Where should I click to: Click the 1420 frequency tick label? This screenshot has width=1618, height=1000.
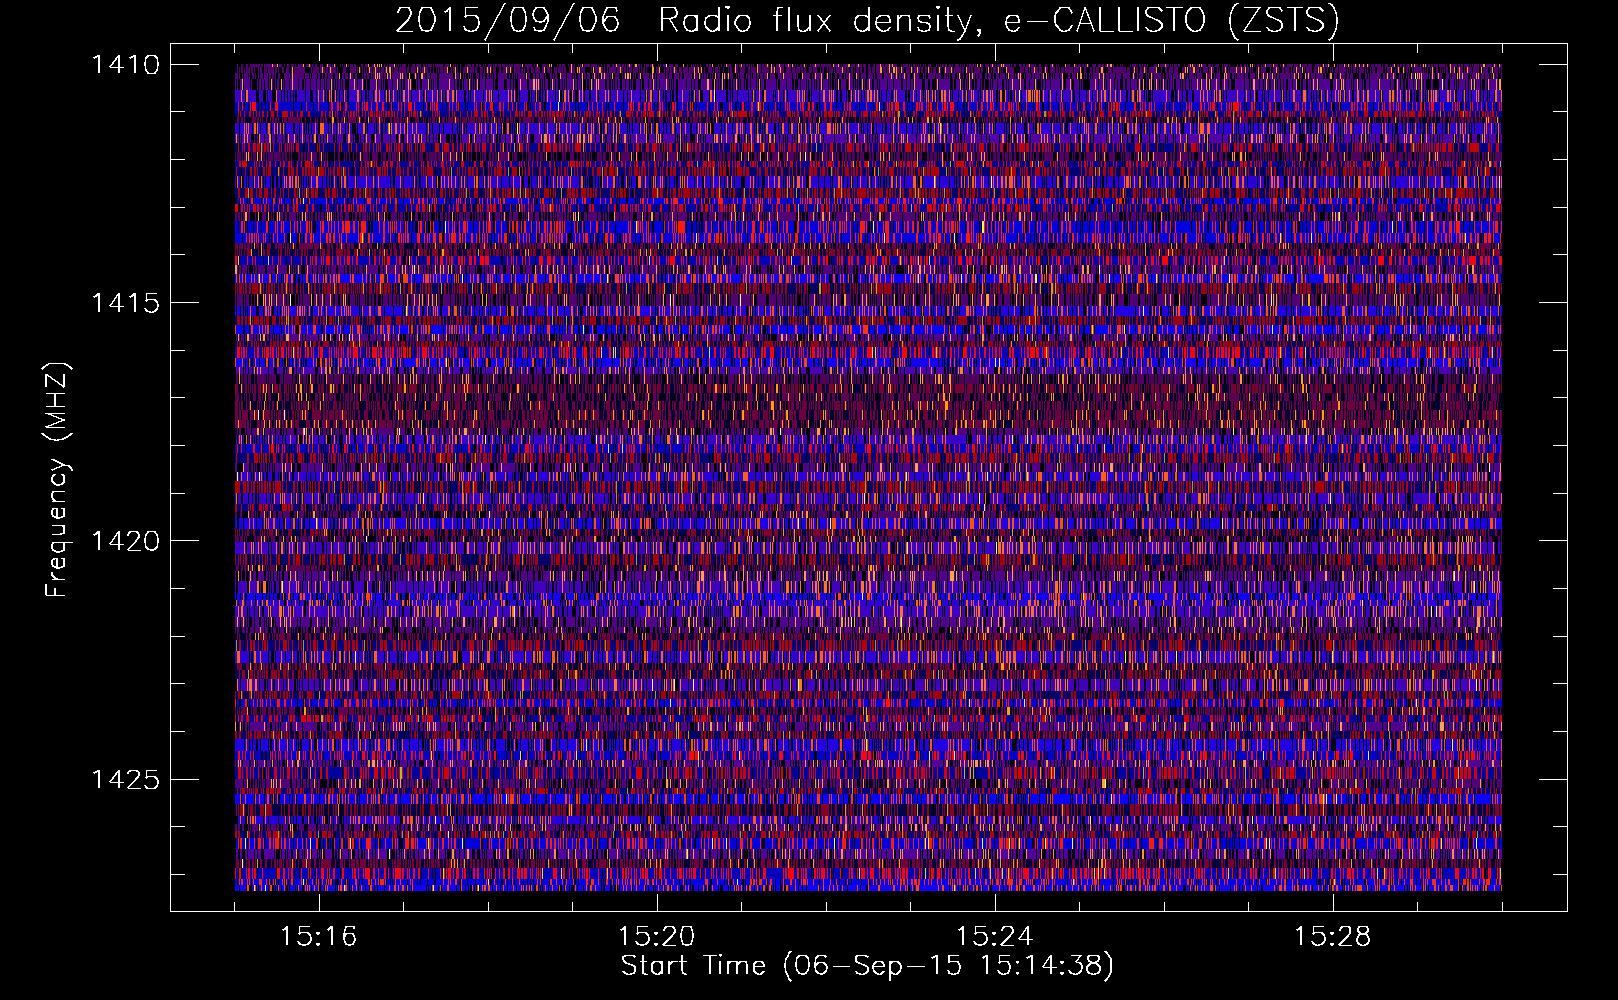(125, 541)
